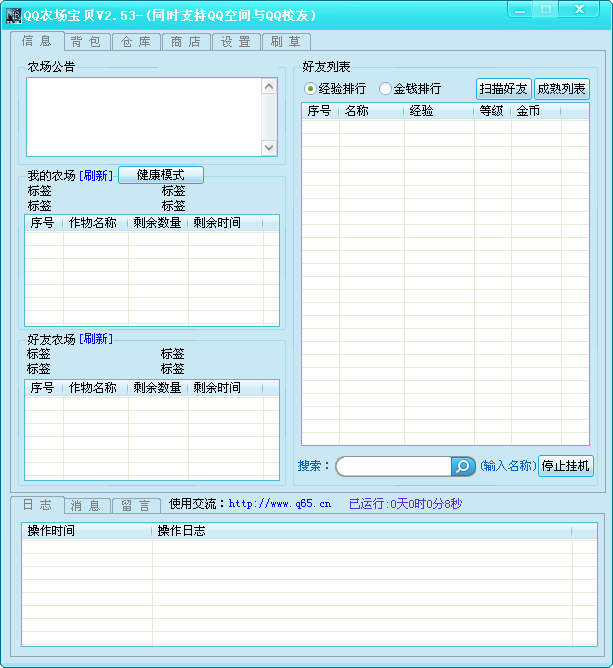Sort friend list by 金币 column header
613x668 pixels.
(x=536, y=111)
